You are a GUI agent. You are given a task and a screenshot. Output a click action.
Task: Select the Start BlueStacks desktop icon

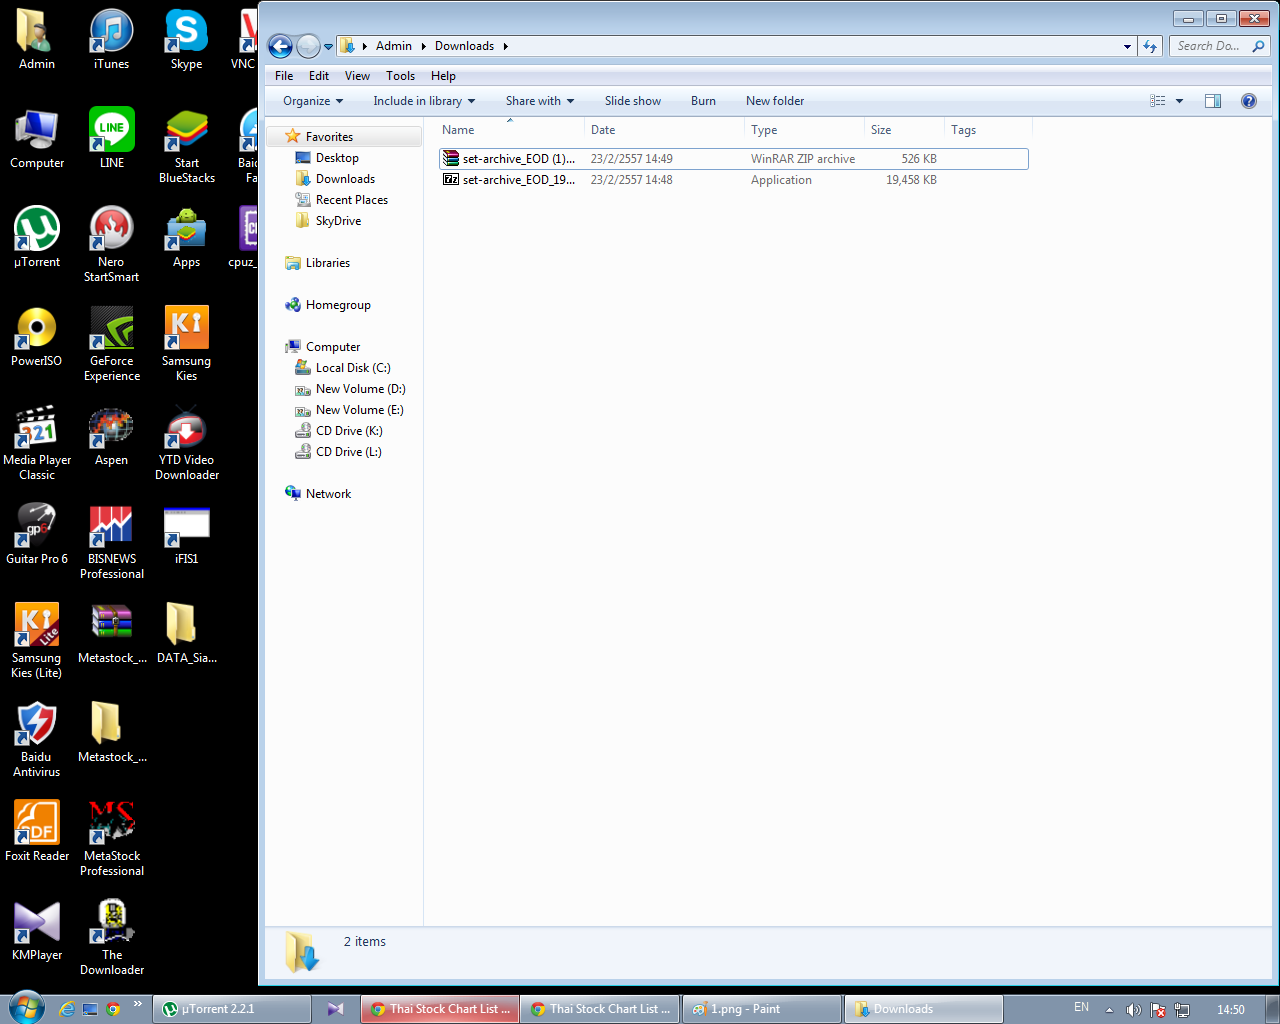[187, 146]
